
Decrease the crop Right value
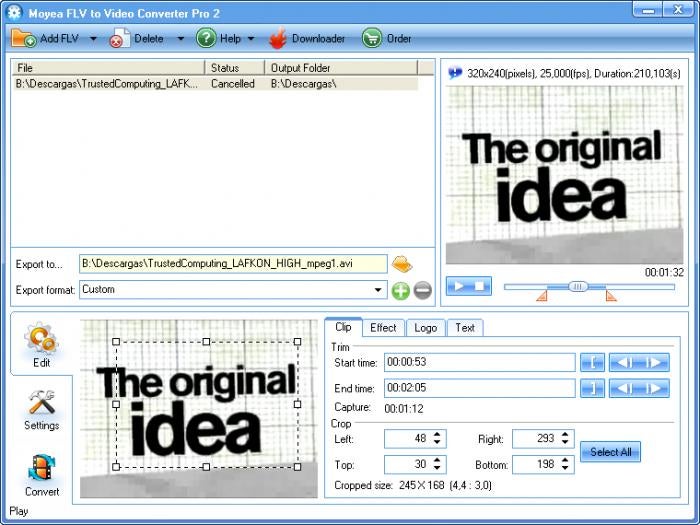[565, 442]
